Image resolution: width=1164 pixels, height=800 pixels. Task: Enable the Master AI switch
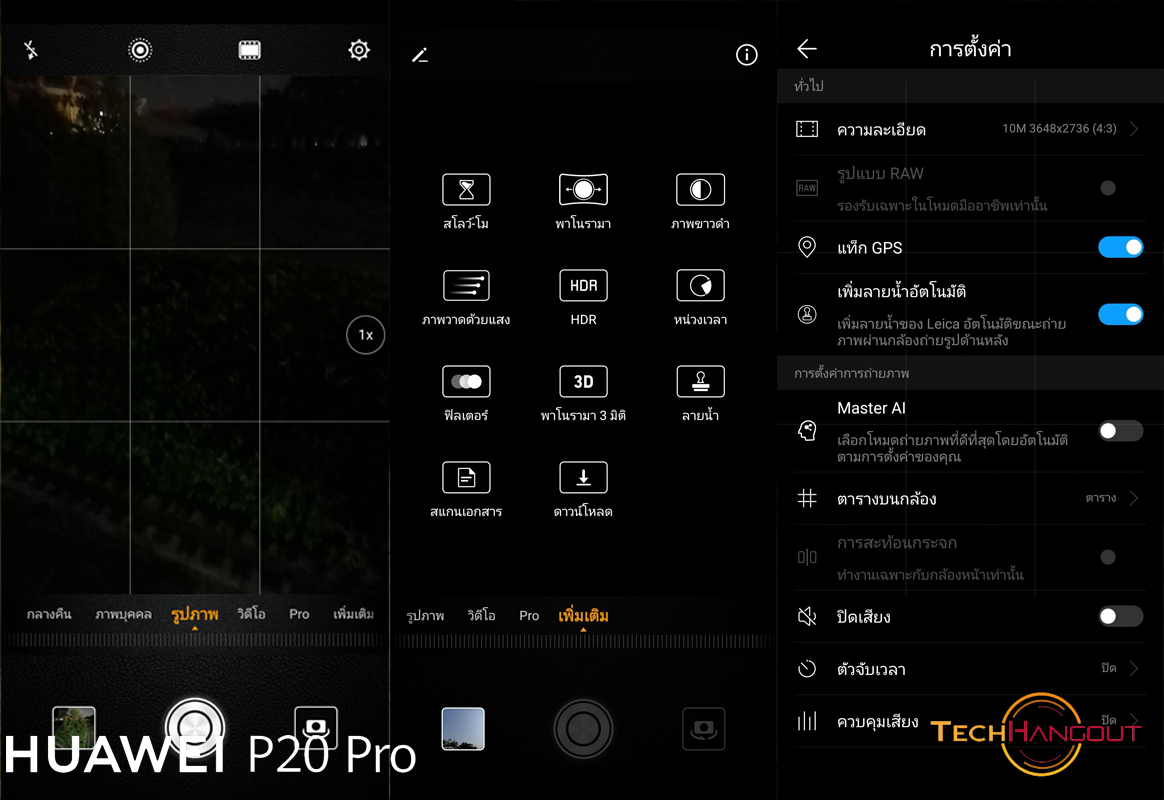pyautogui.click(x=1120, y=430)
